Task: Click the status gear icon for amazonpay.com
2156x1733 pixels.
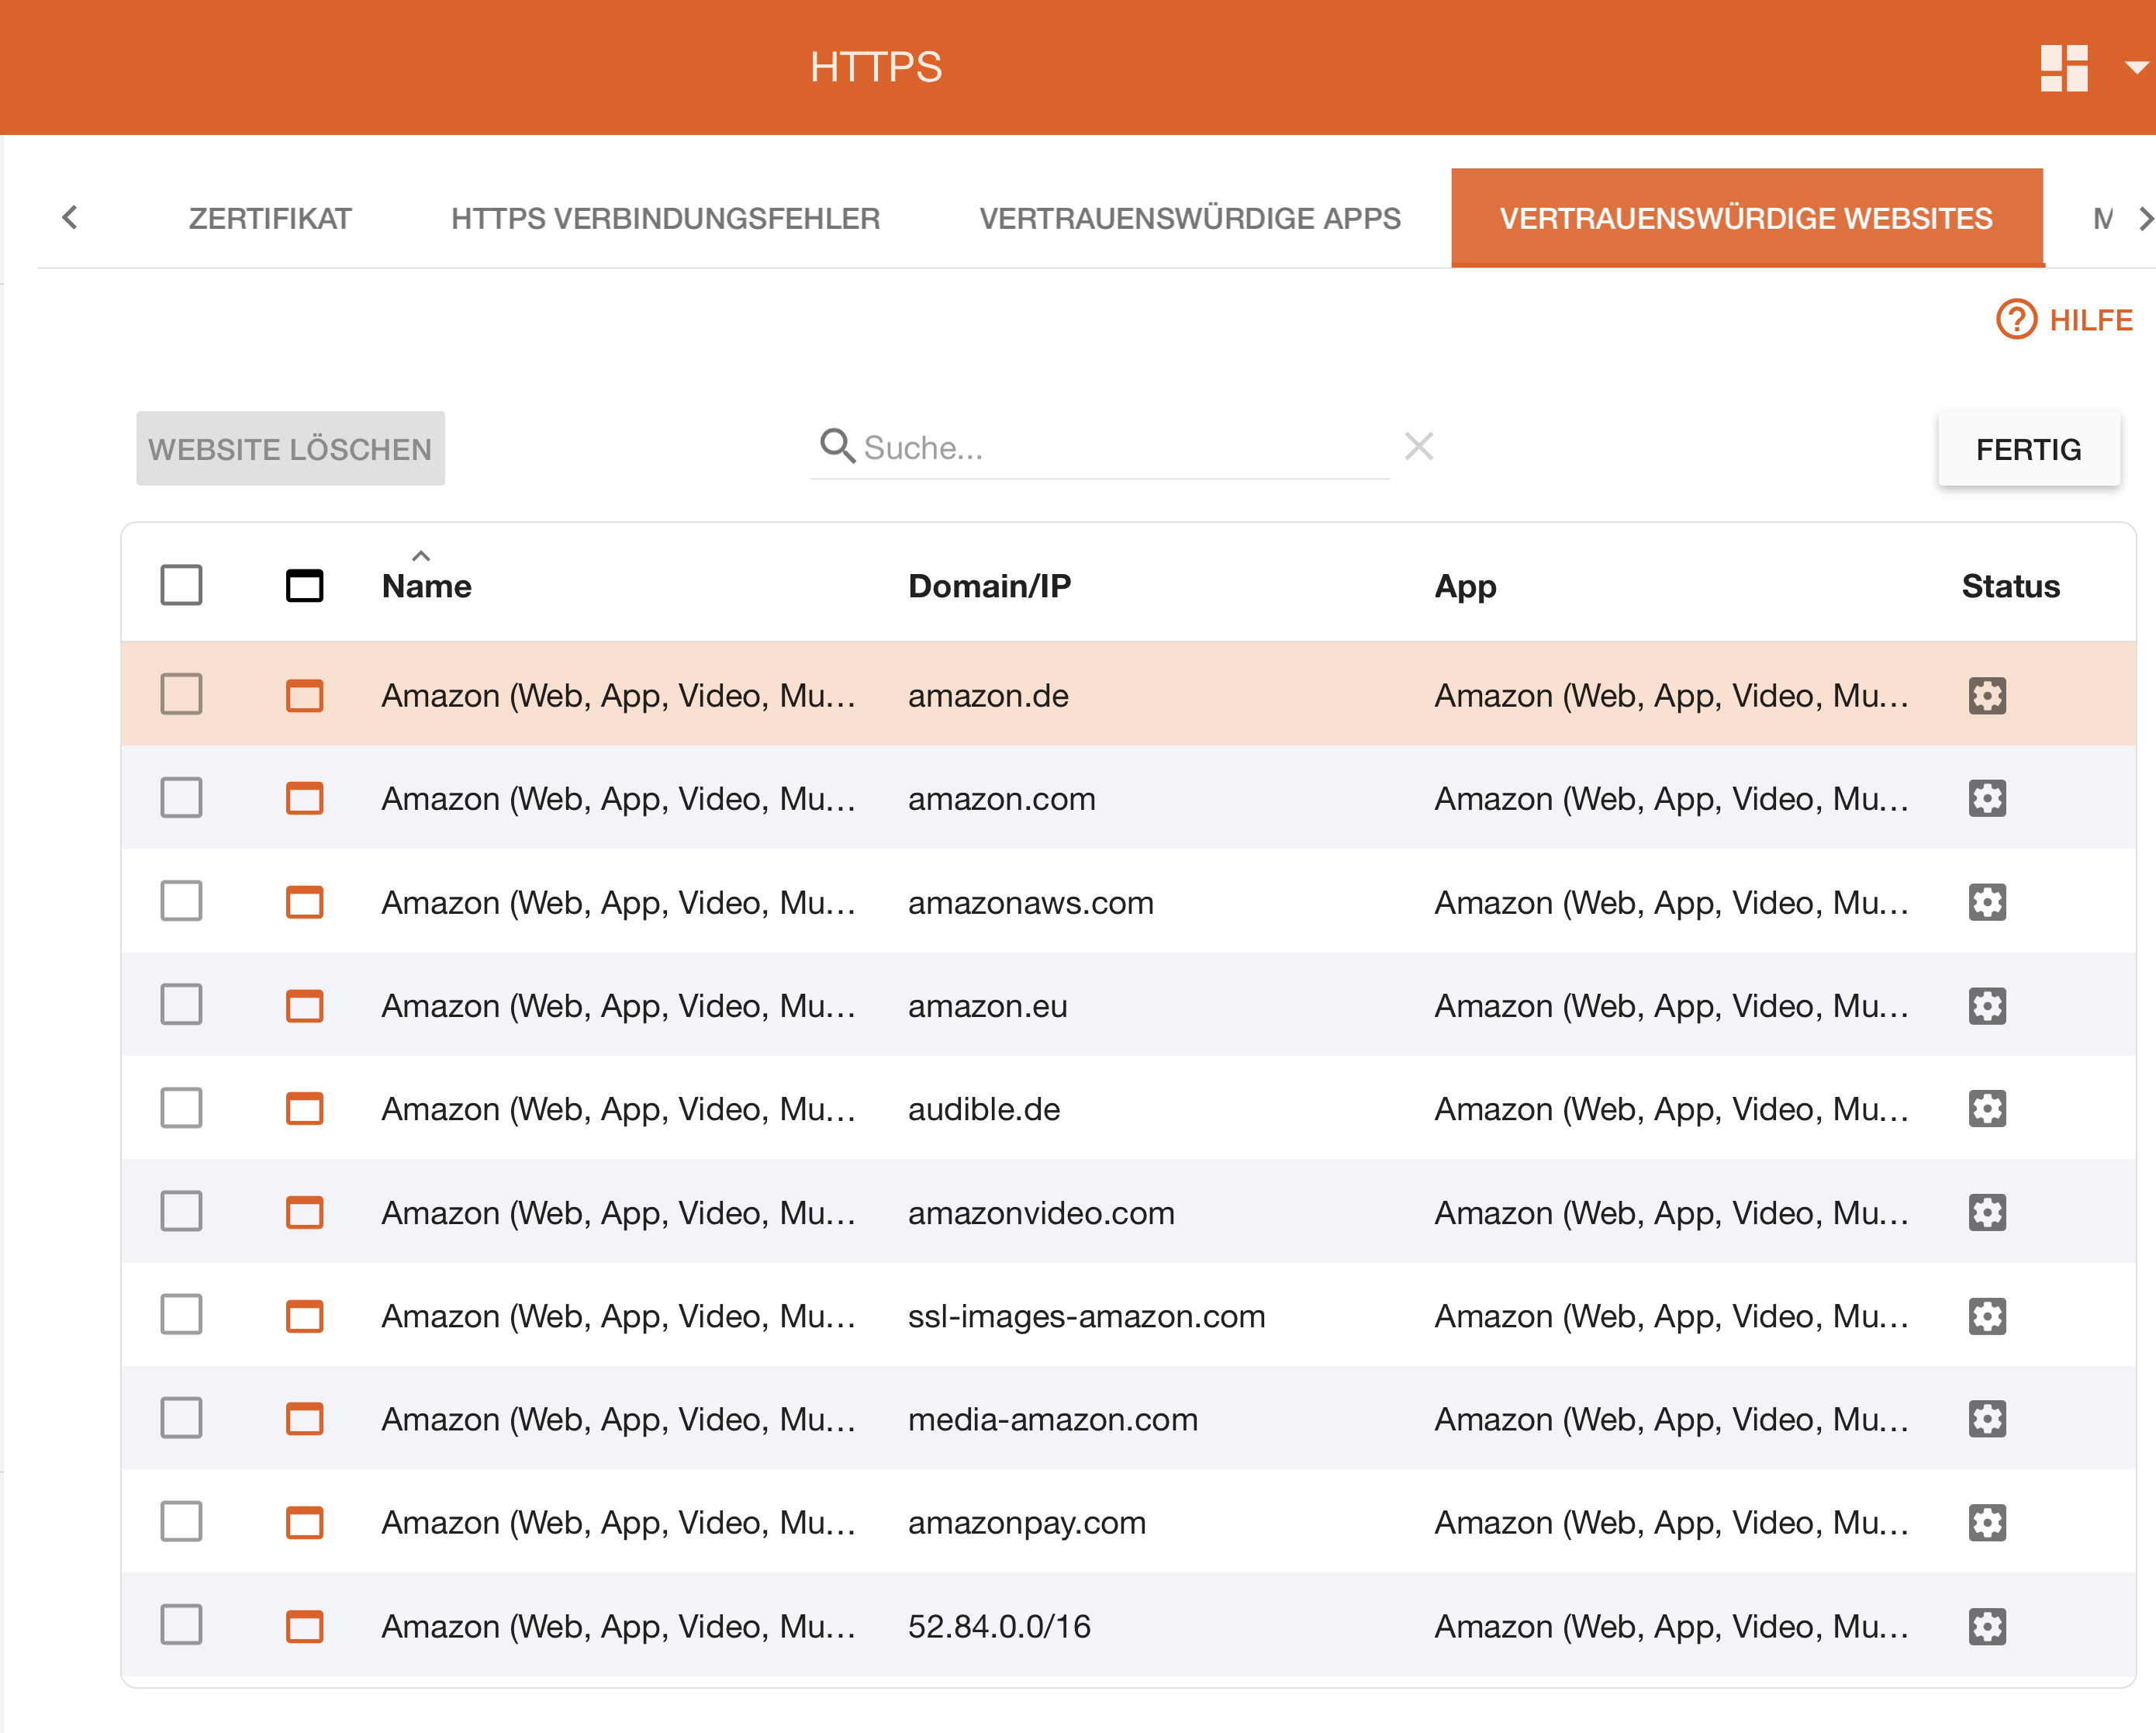Action: point(1987,1523)
